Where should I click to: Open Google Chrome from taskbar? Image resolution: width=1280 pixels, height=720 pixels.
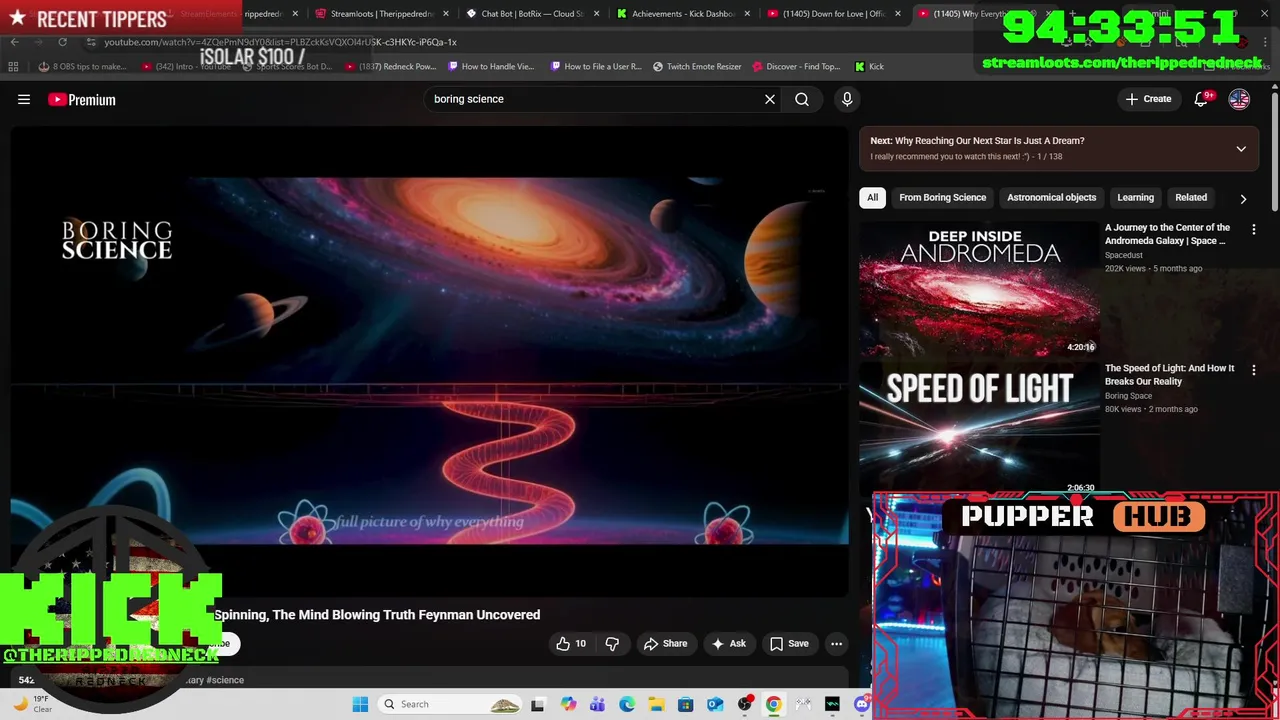[773, 704]
